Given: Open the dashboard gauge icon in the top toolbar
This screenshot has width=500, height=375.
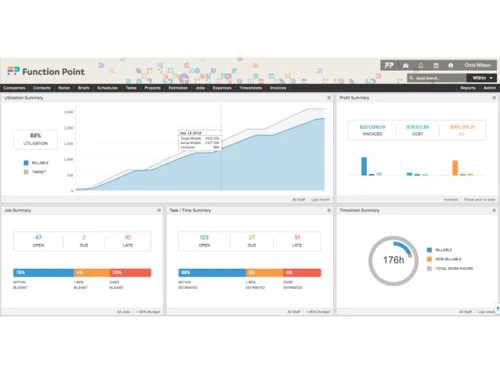Looking at the screenshot, I should coord(406,65).
